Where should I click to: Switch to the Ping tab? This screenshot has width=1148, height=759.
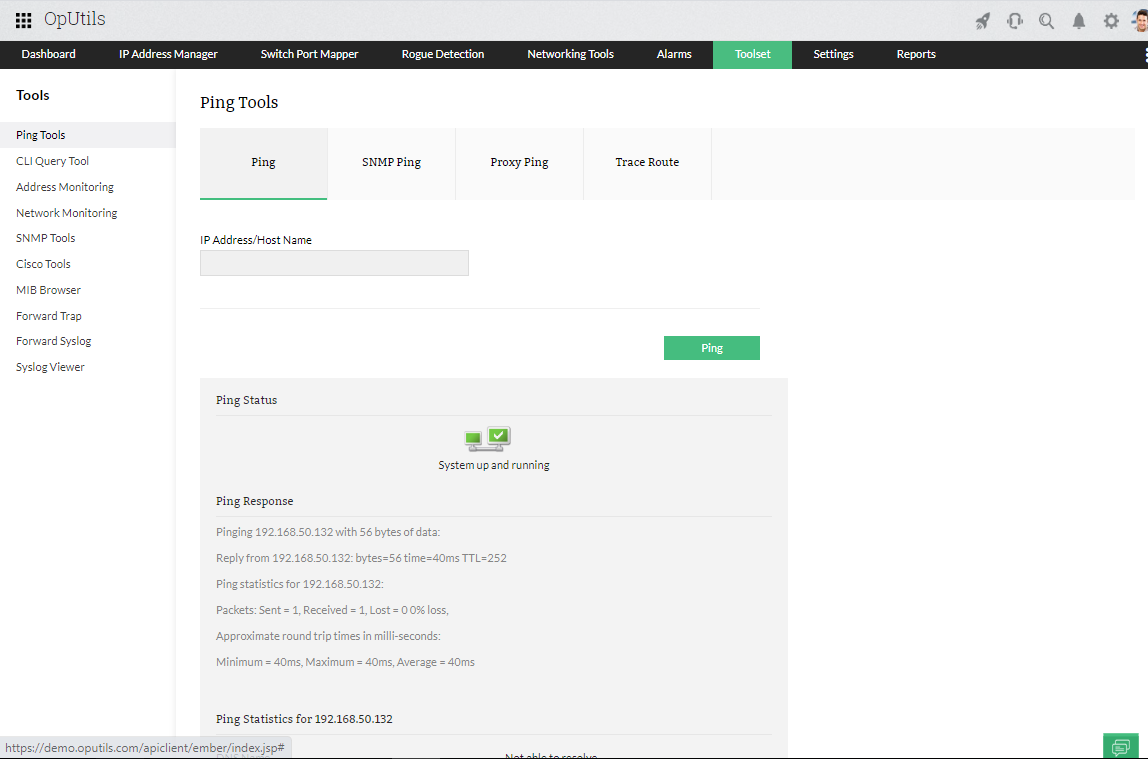click(x=264, y=163)
